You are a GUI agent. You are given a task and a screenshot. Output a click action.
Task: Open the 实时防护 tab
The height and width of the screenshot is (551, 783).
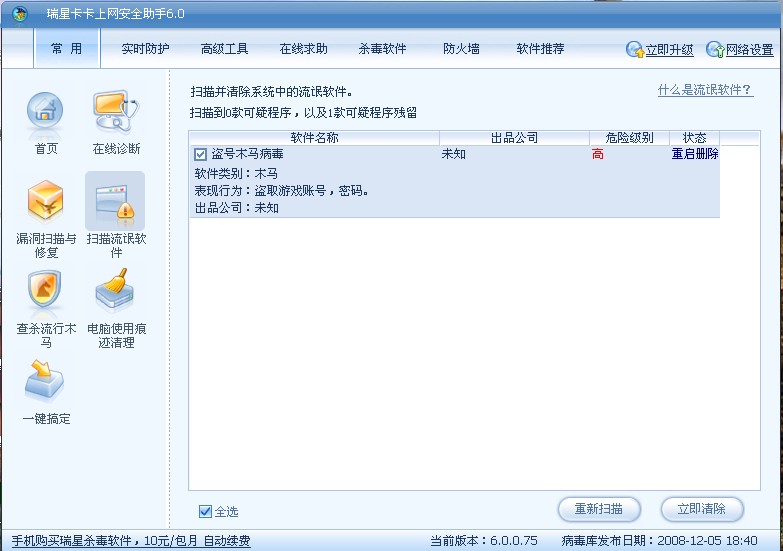[x=145, y=49]
